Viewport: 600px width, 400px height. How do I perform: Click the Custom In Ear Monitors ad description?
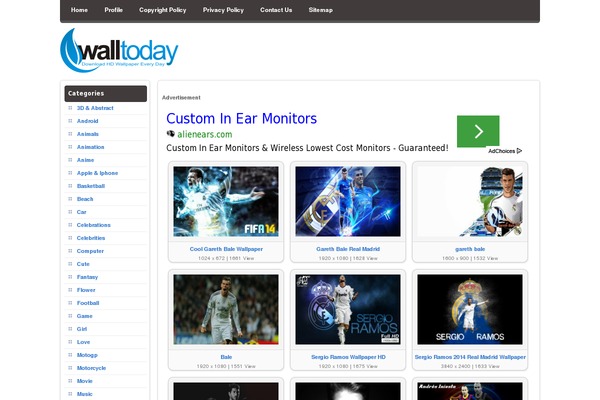[307, 148]
